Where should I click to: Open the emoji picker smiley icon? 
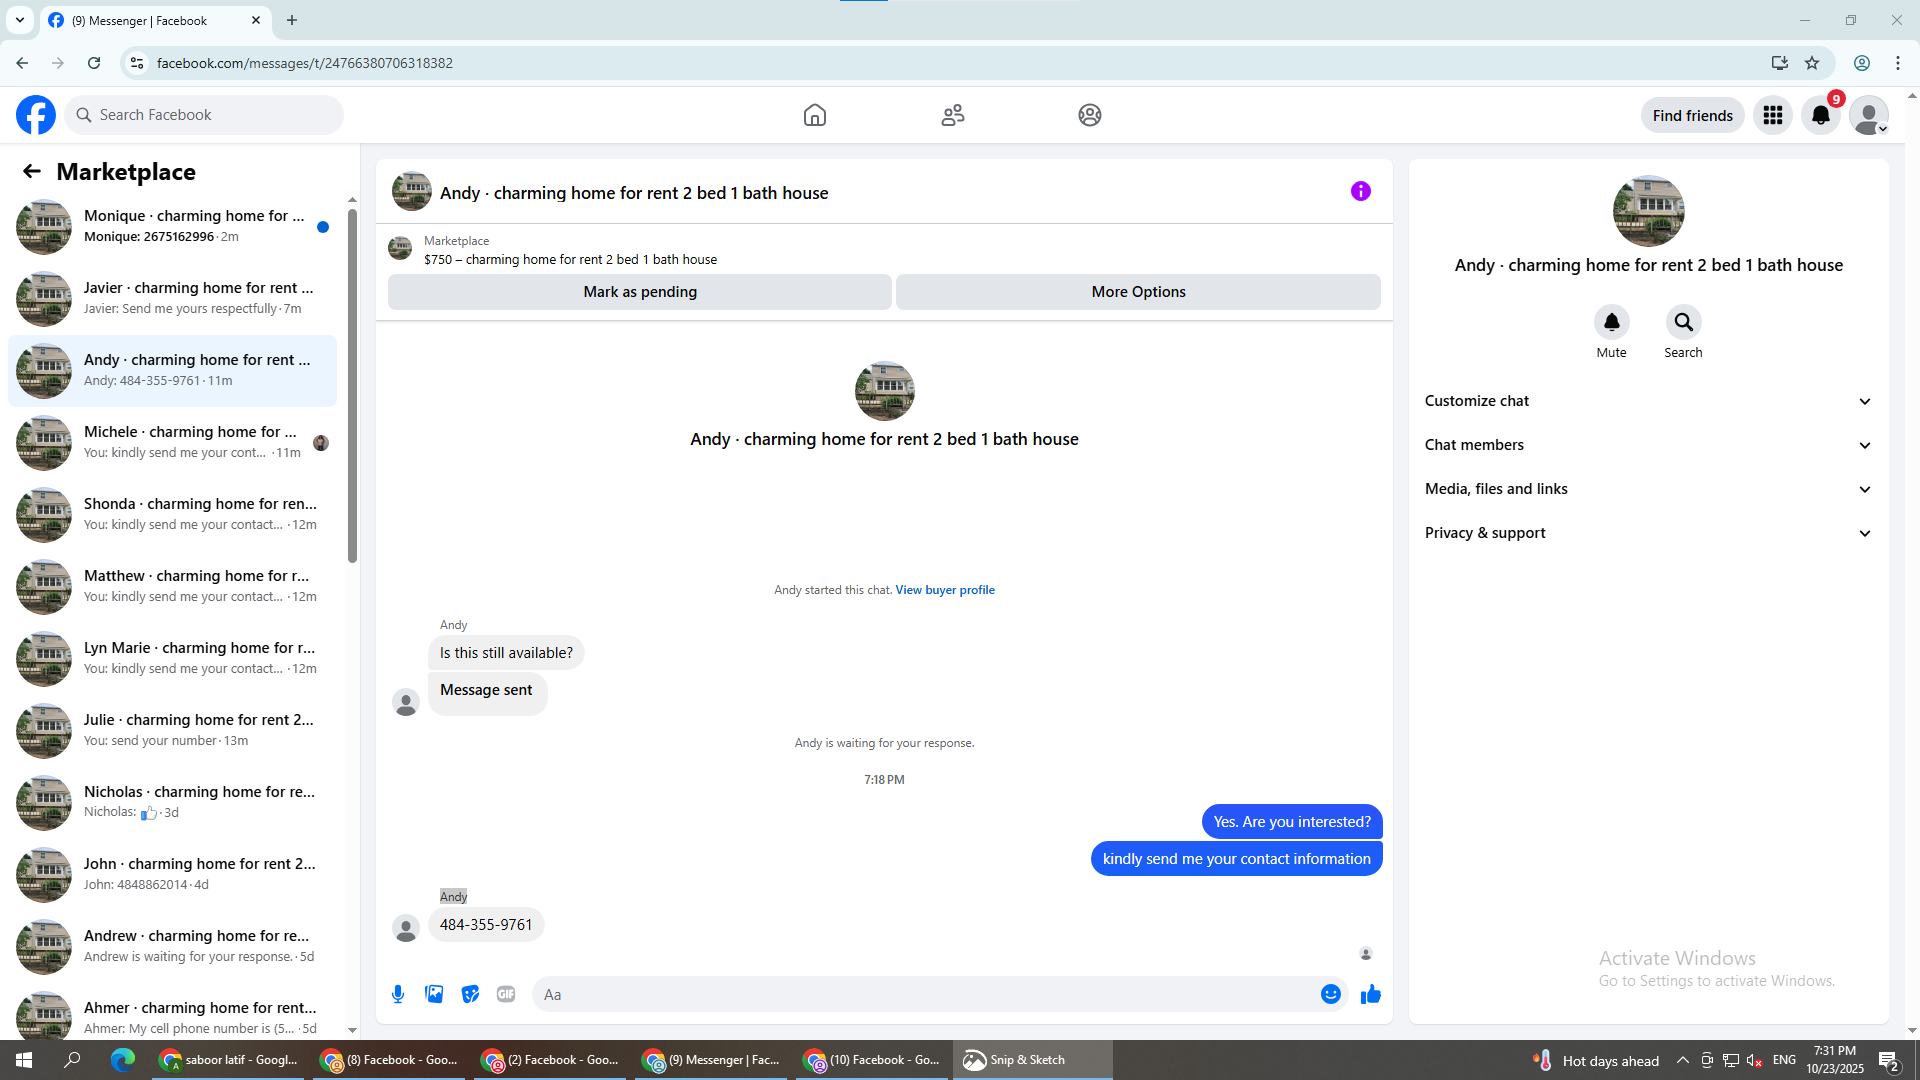click(x=1330, y=994)
